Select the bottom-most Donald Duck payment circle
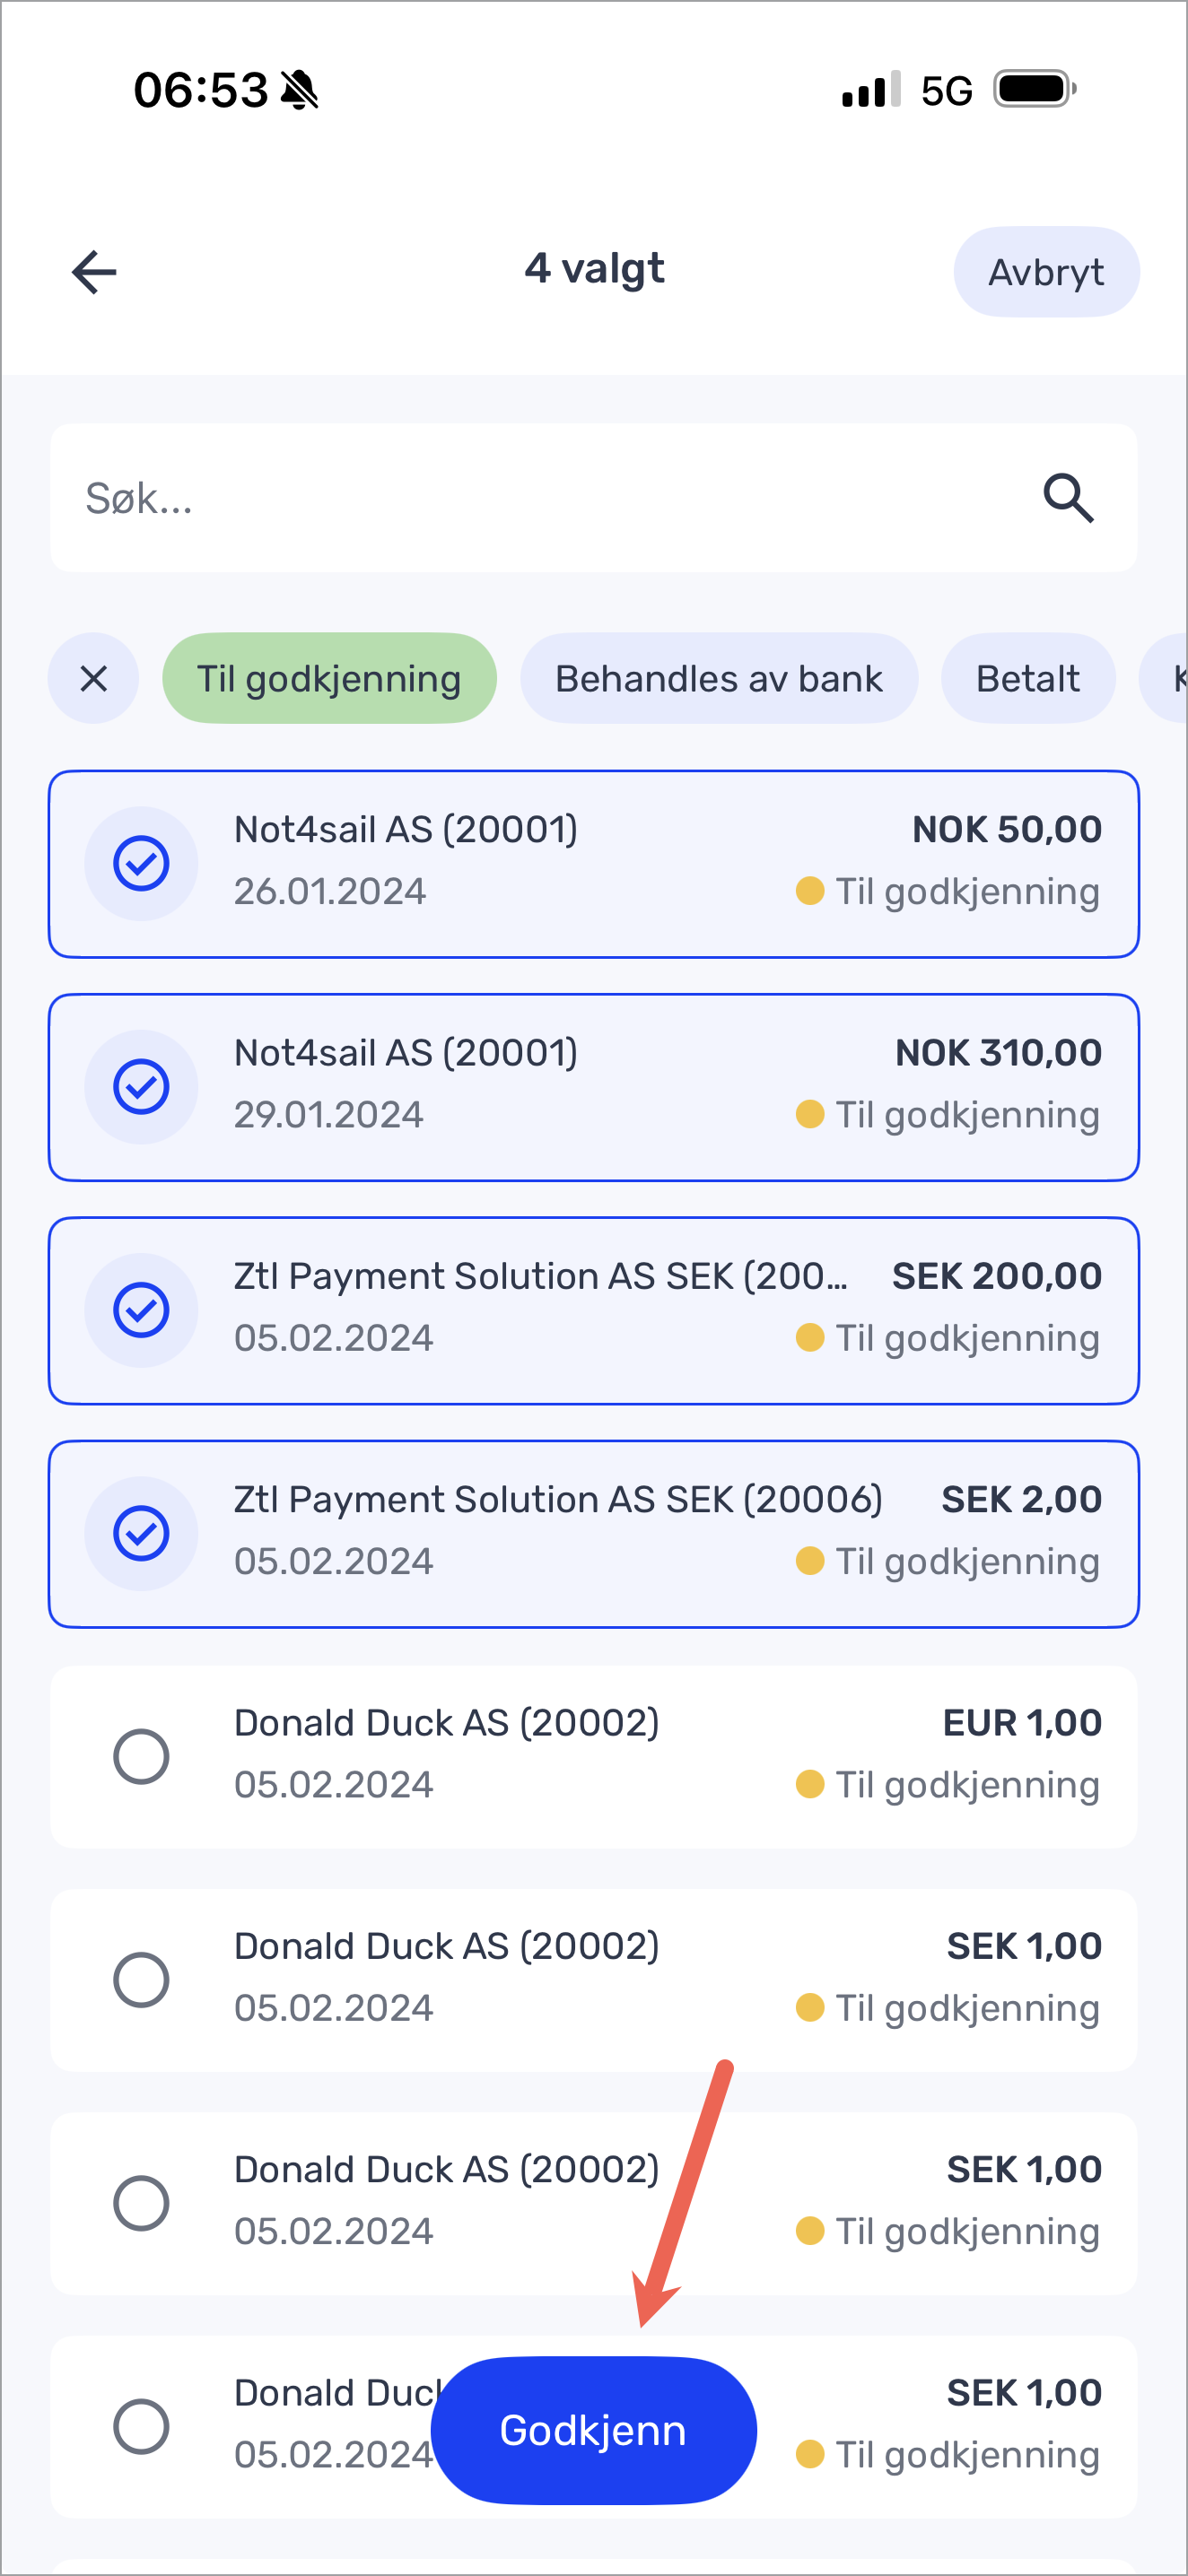The width and height of the screenshot is (1188, 2576). (x=141, y=2427)
